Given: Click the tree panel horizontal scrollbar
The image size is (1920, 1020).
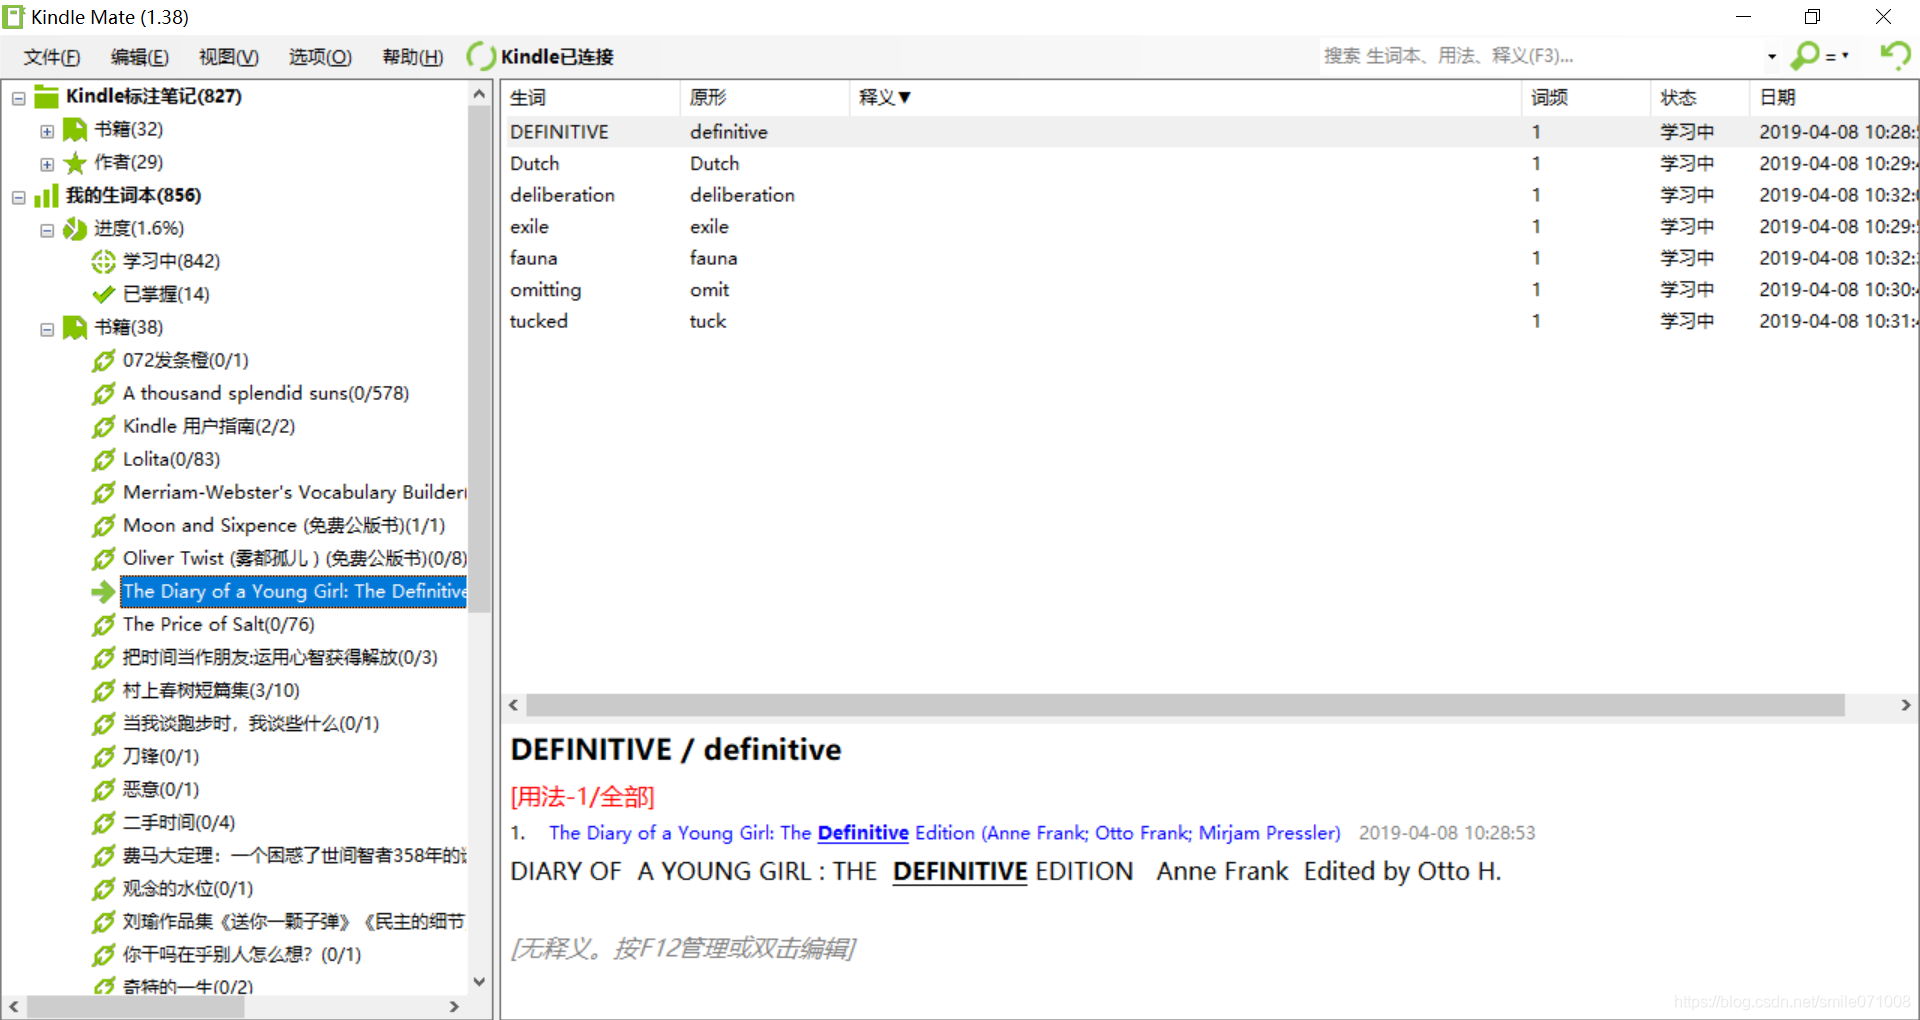Looking at the screenshot, I should click(135, 1007).
